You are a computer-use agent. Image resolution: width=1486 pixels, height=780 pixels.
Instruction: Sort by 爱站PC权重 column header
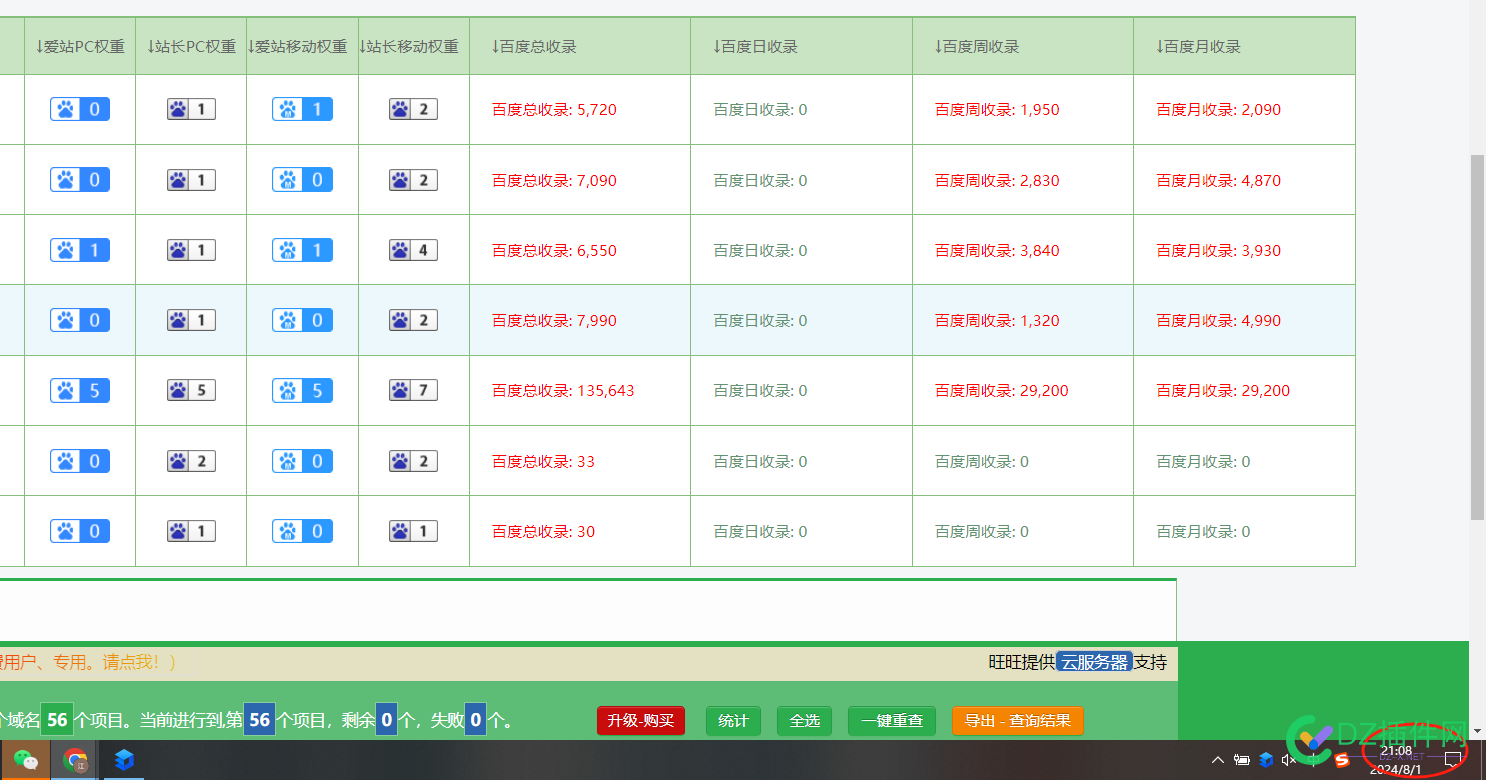click(80, 47)
